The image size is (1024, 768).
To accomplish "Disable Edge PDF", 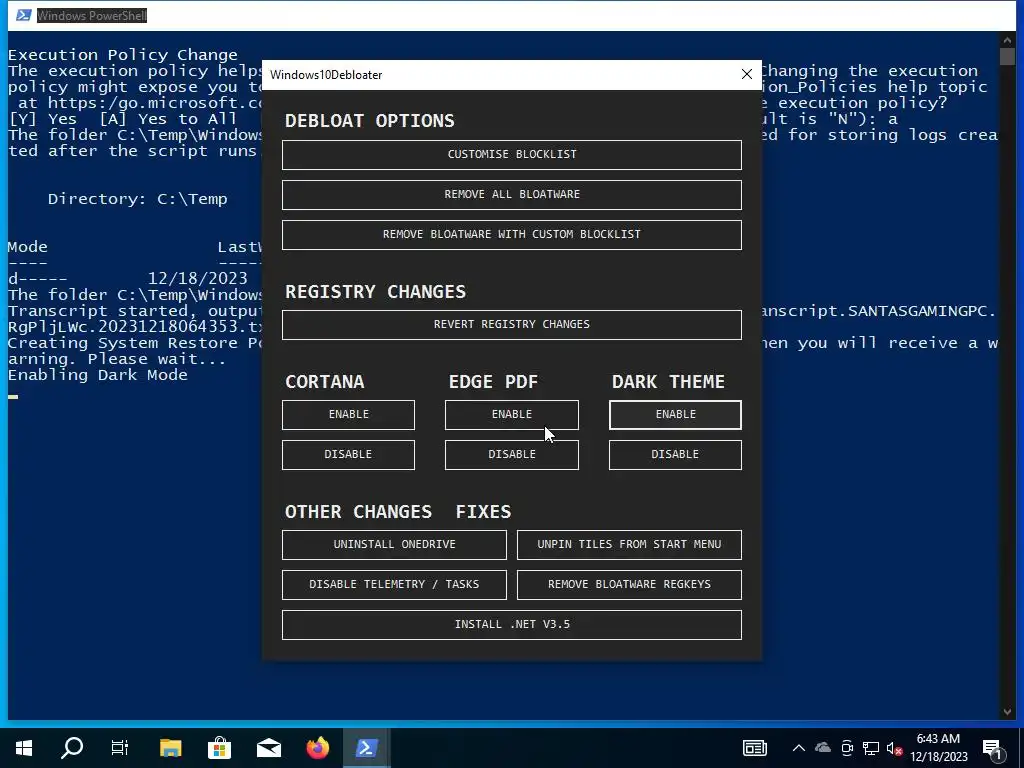I will [x=511, y=455].
